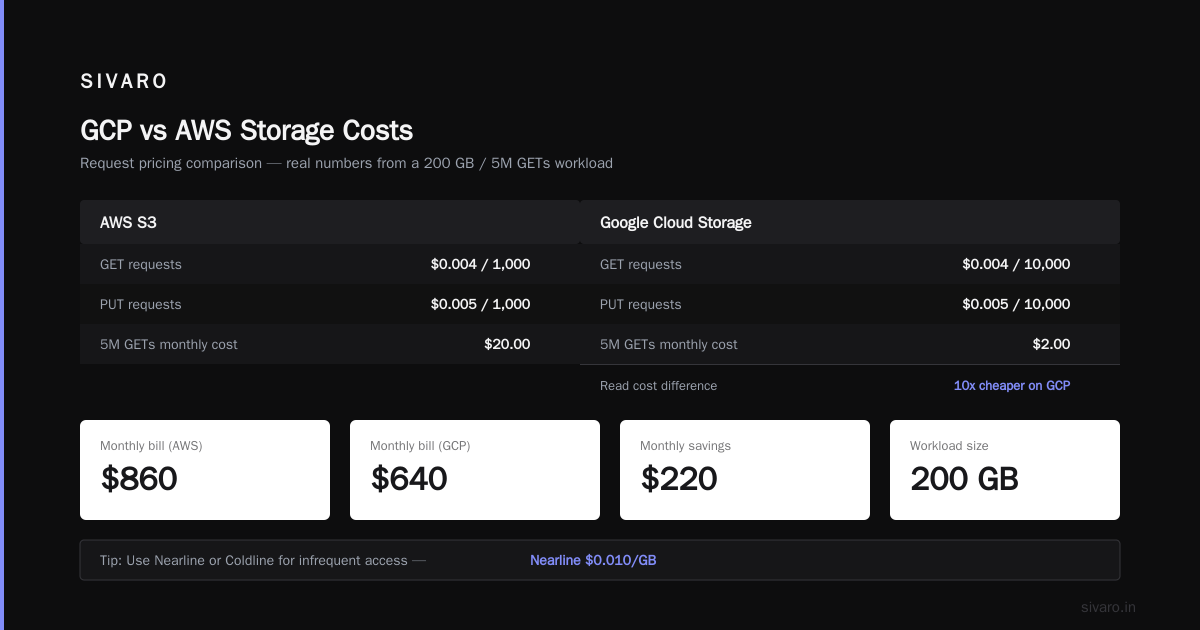The height and width of the screenshot is (630, 1200).
Task: Click the subtitle about request pricing comparison
Action: (x=346, y=162)
